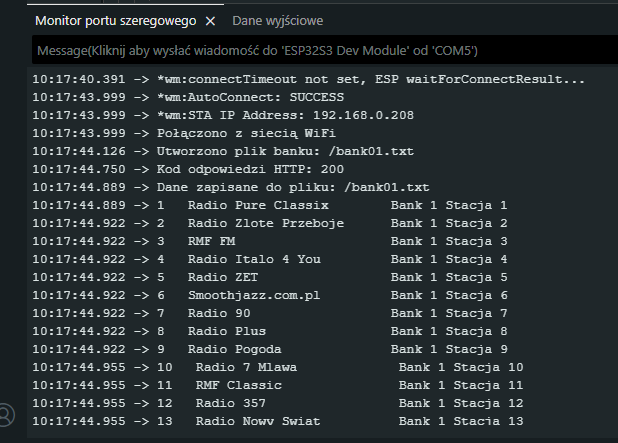Click the serial Message input field
618x443 pixels.
click(x=320, y=50)
